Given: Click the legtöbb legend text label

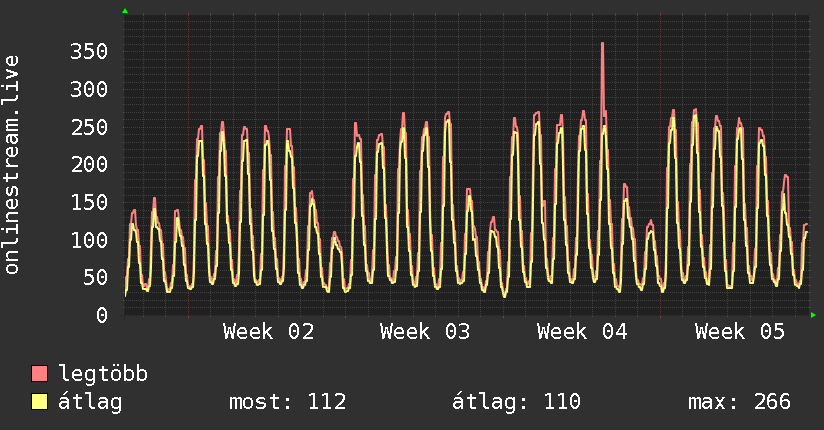Looking at the screenshot, I should (104, 374).
